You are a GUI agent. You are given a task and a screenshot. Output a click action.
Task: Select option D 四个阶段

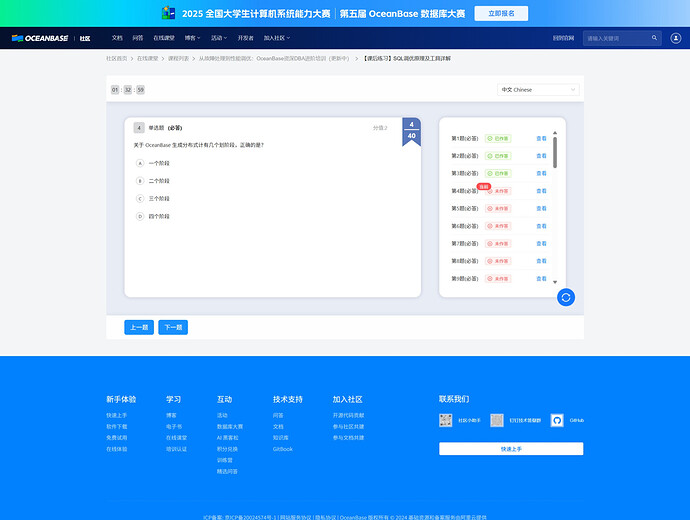[x=153, y=216]
